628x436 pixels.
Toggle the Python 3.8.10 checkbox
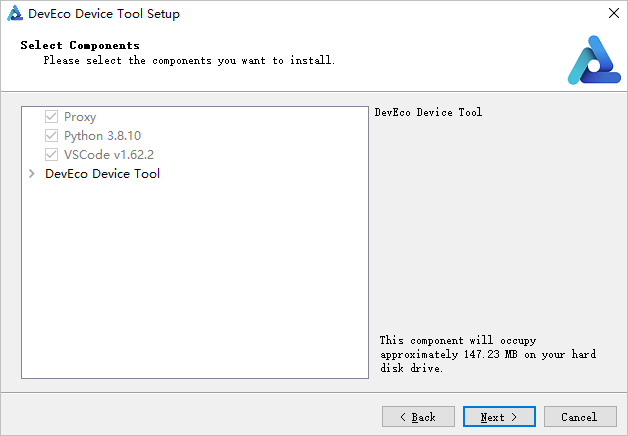click(x=52, y=136)
